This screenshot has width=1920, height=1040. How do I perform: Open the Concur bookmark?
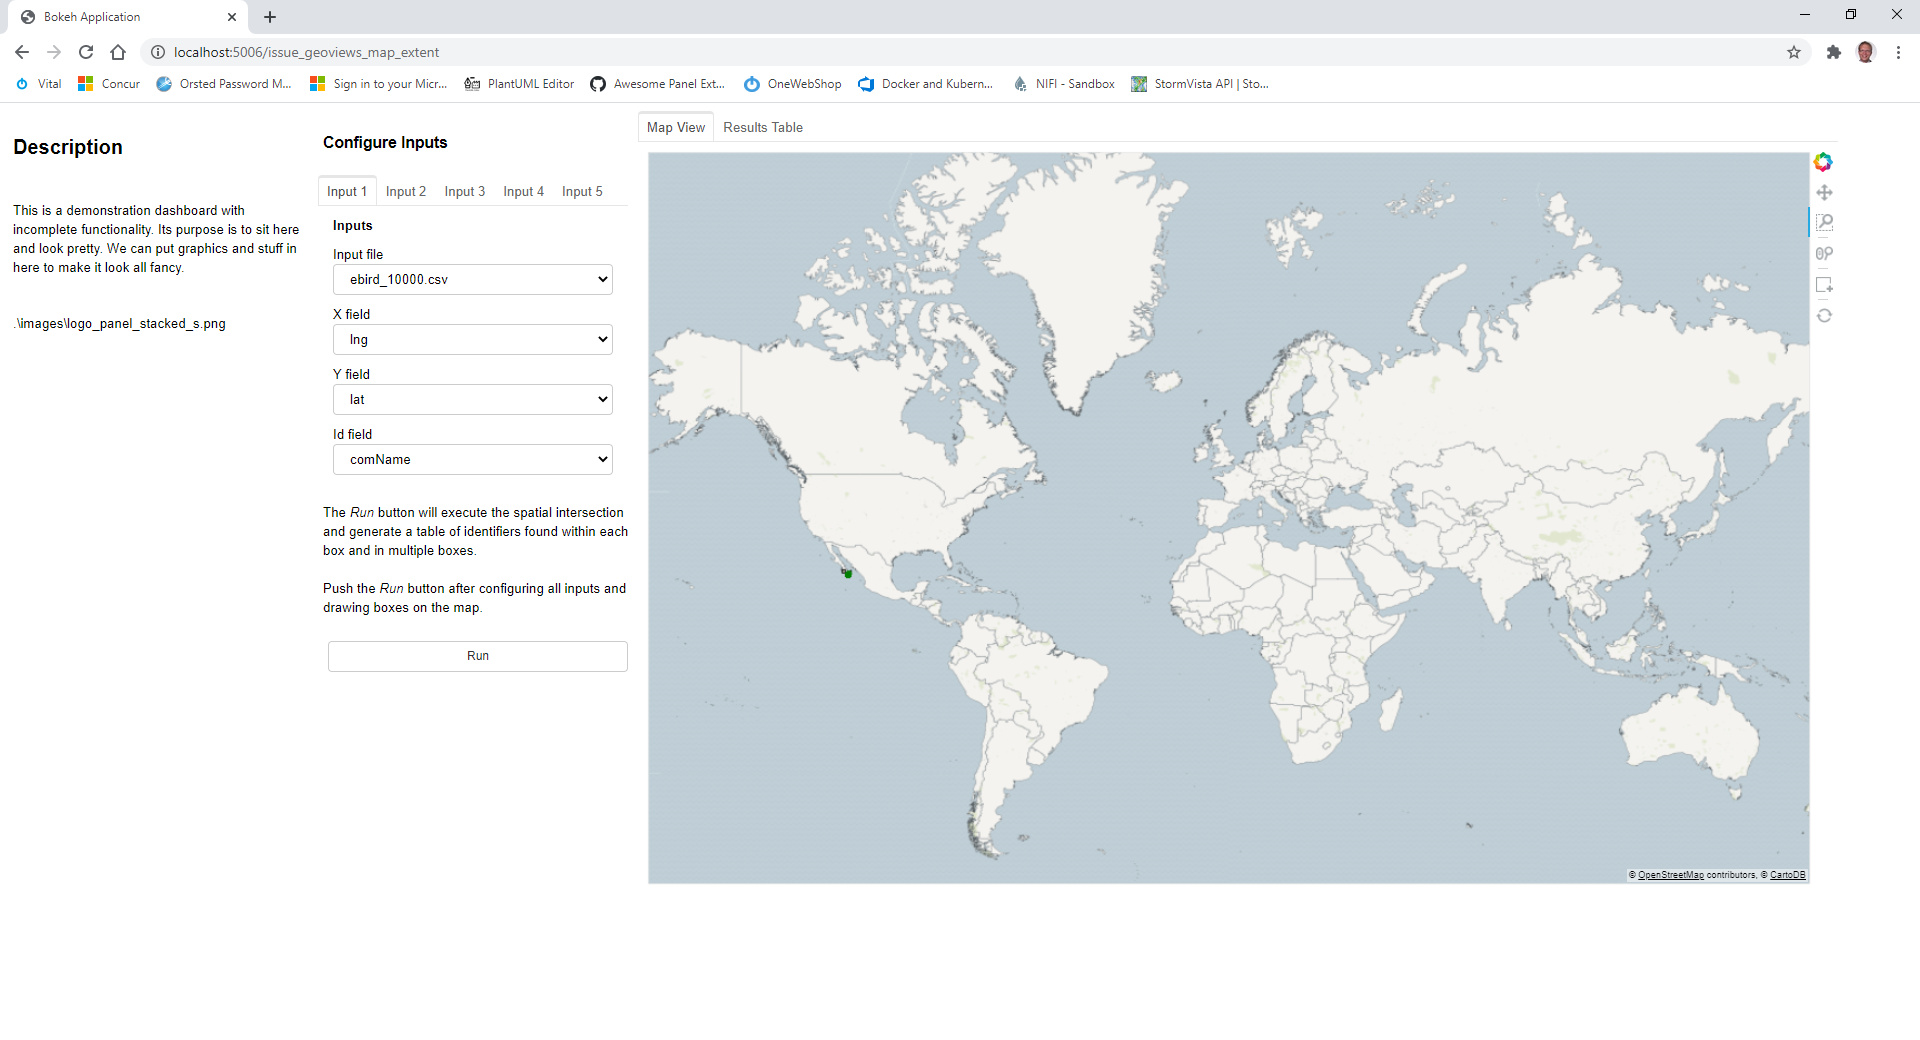pyautogui.click(x=109, y=84)
